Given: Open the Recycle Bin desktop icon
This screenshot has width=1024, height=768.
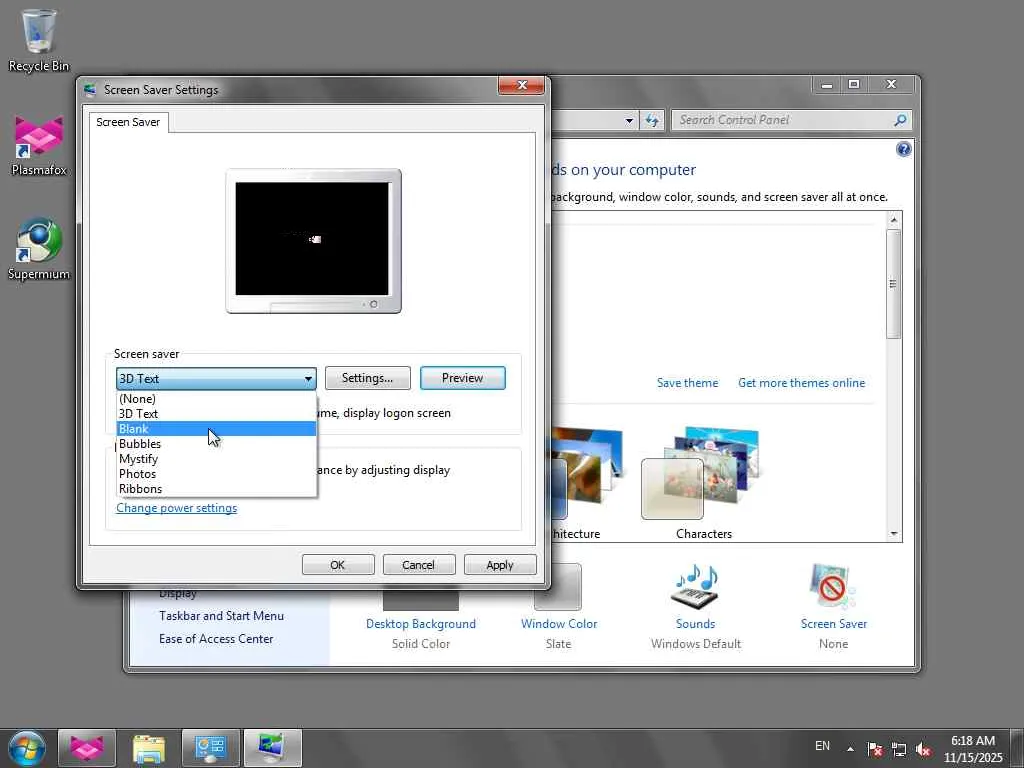Looking at the screenshot, I should (x=39, y=40).
